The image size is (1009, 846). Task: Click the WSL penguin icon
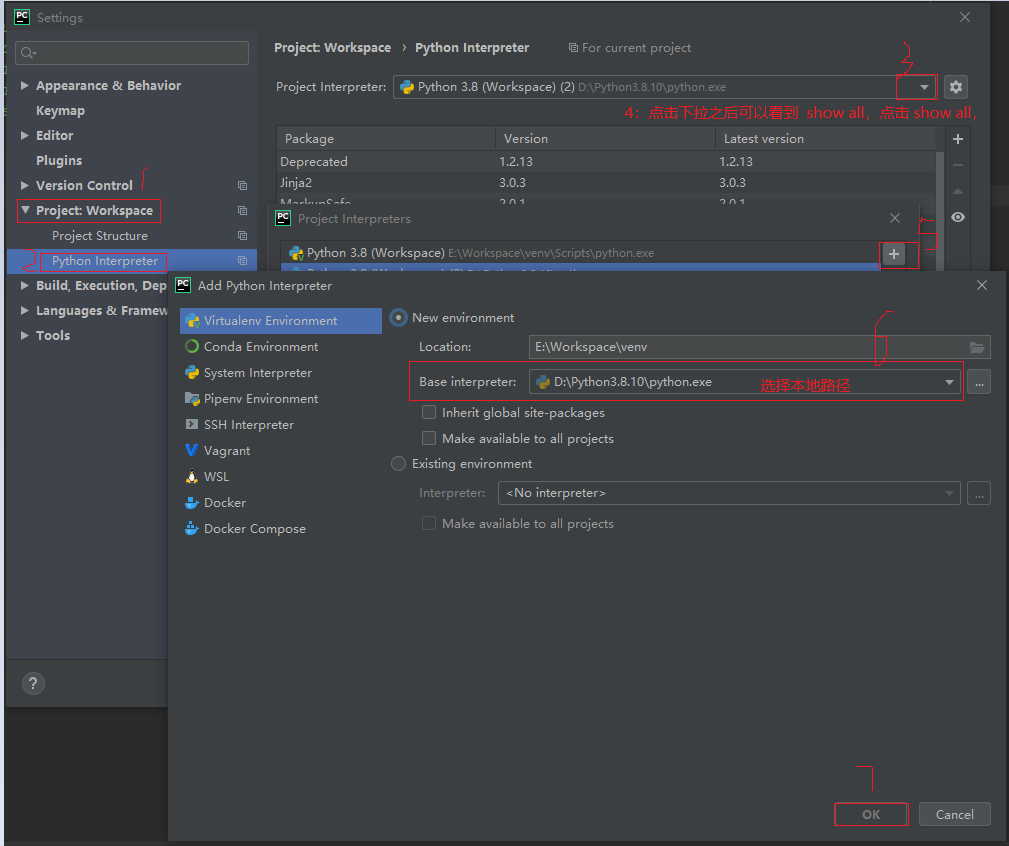pos(192,477)
